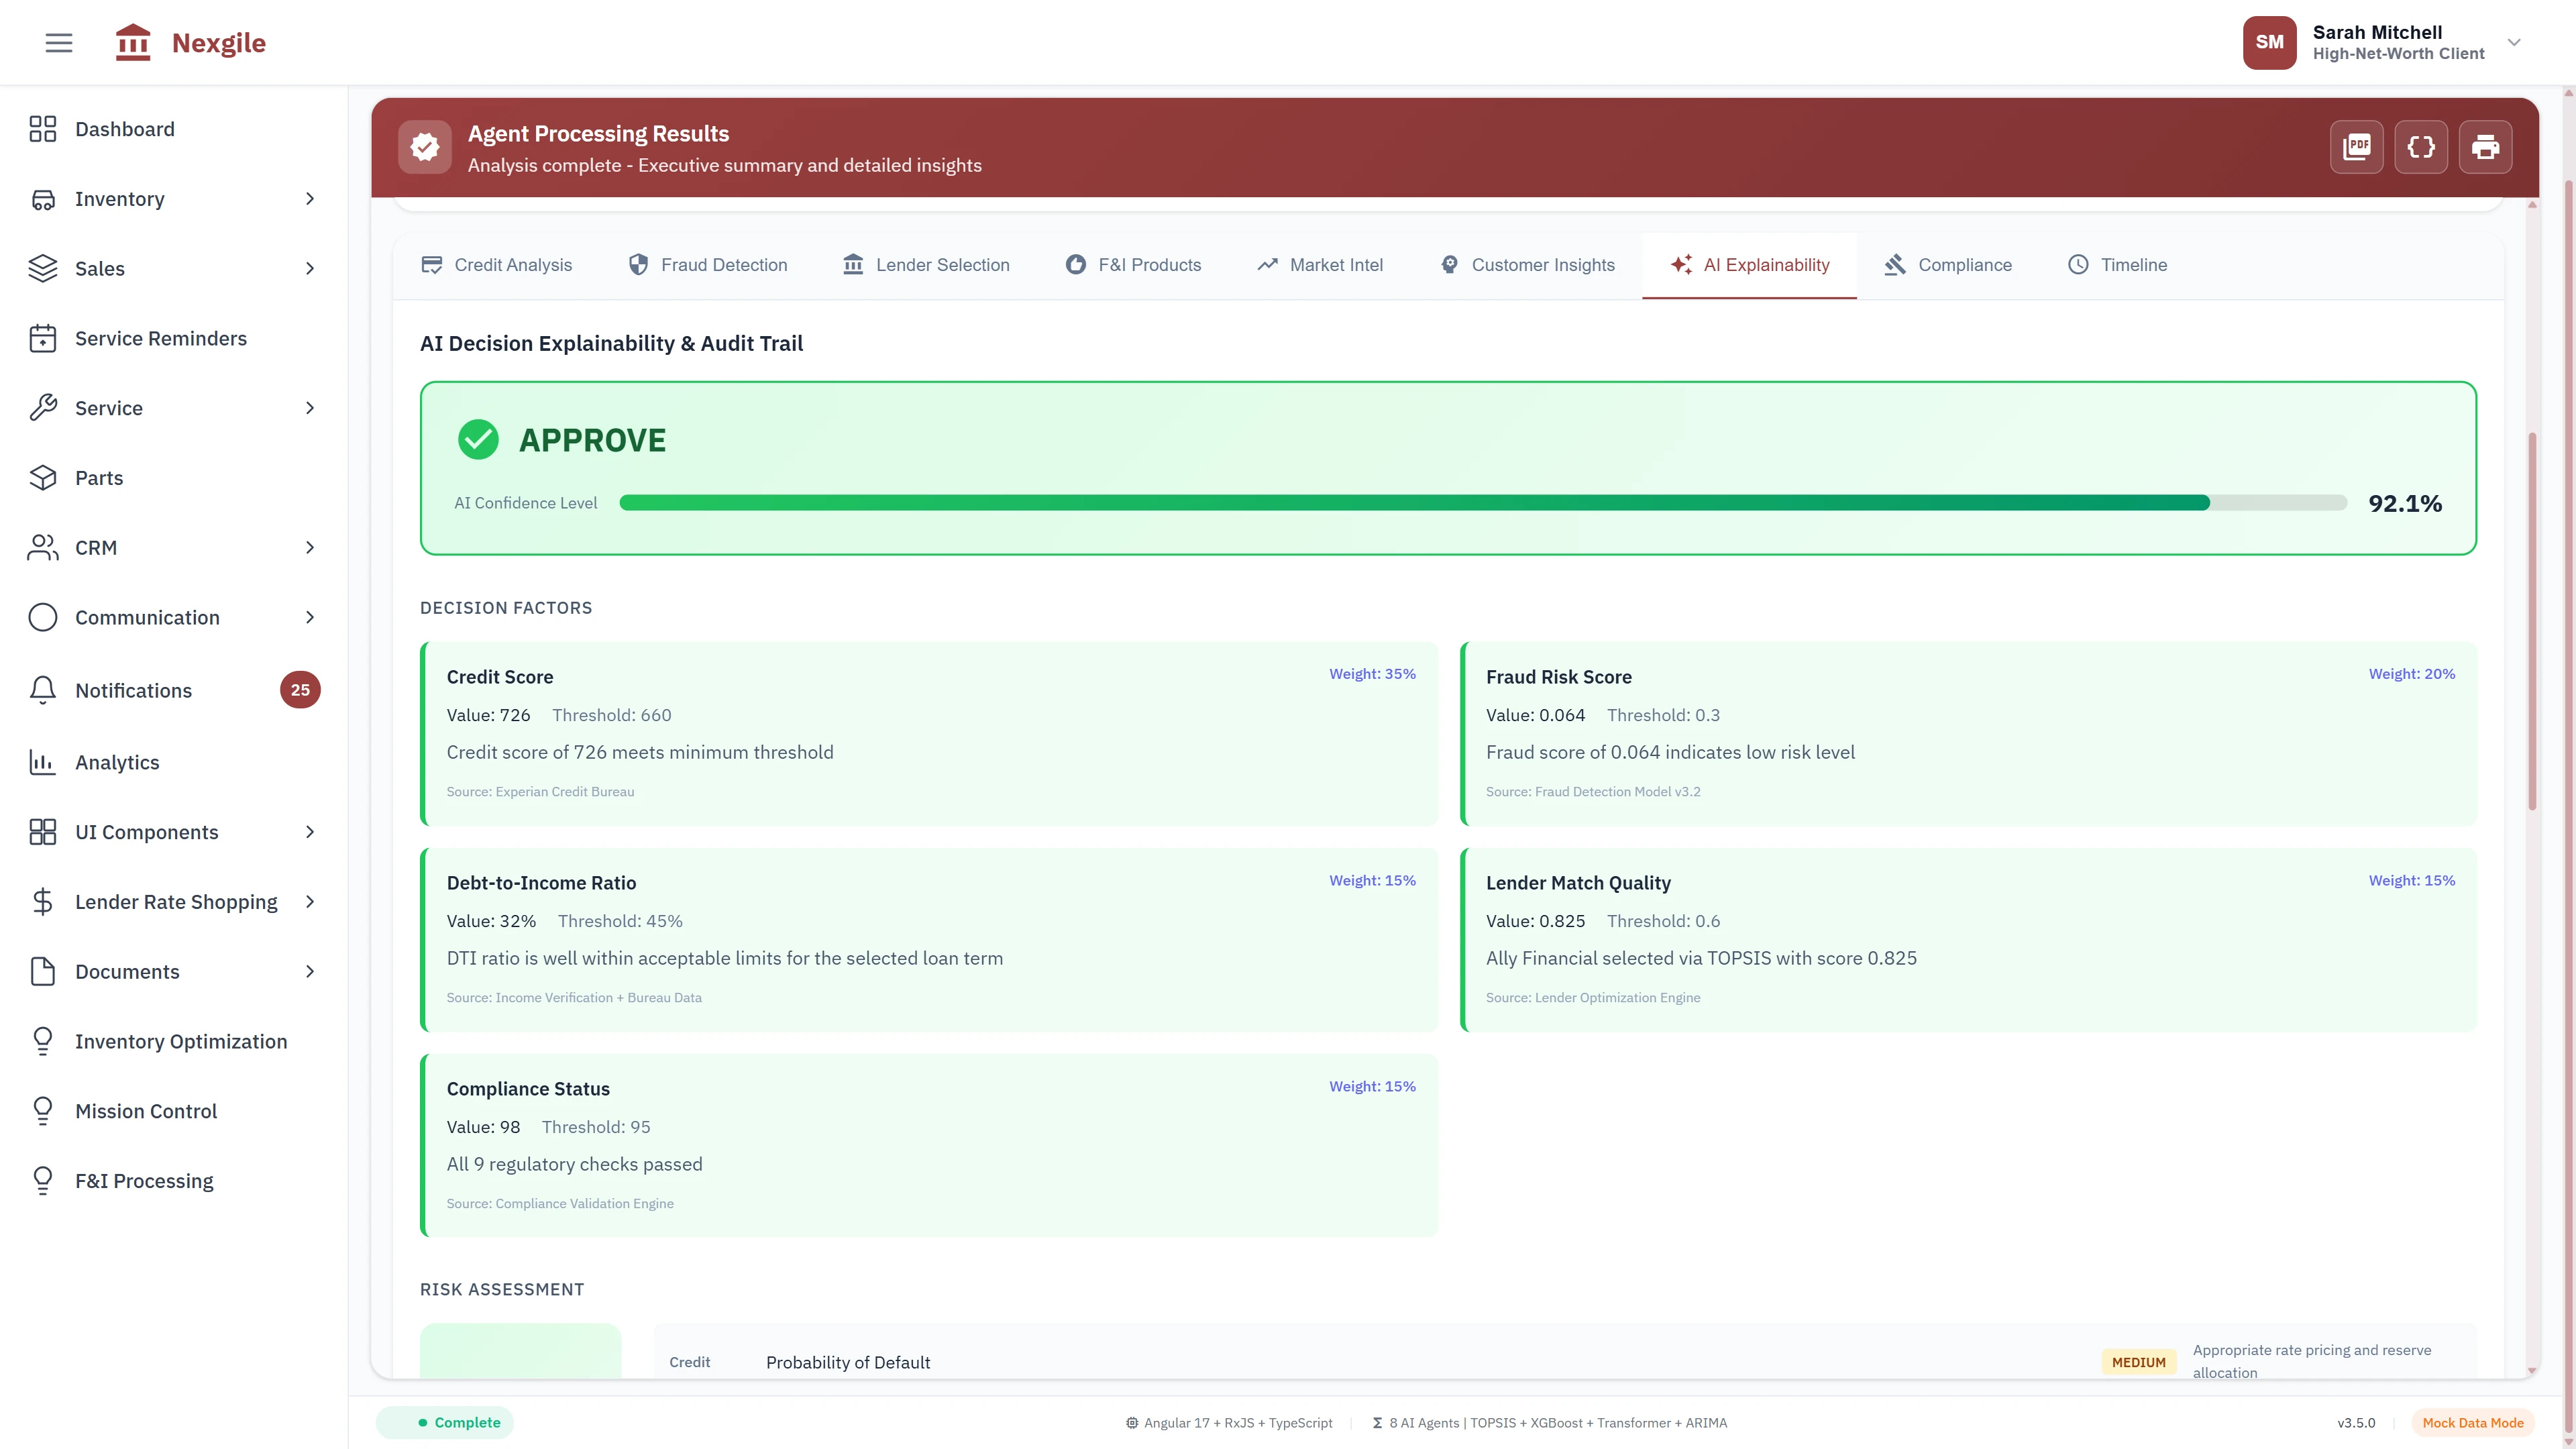Click the Mock Data Mode button
The width and height of the screenshot is (2576, 1449).
coord(2472,1422)
